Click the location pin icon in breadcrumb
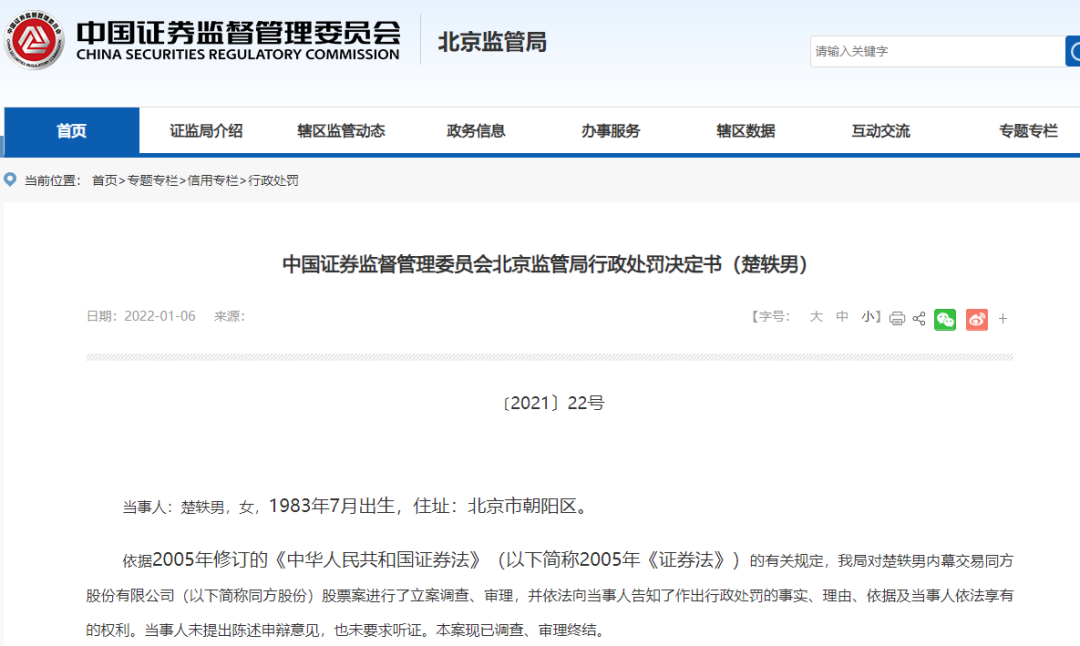Screen dimensions: 1080x646 tap(10, 180)
